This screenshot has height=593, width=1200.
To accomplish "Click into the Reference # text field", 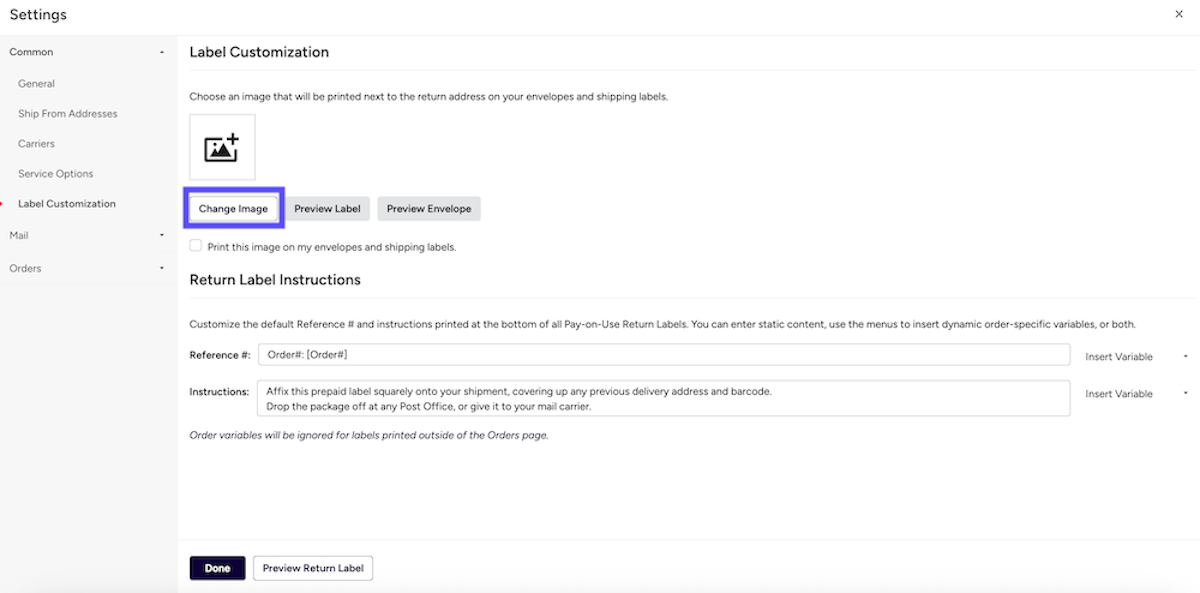I will (x=663, y=356).
